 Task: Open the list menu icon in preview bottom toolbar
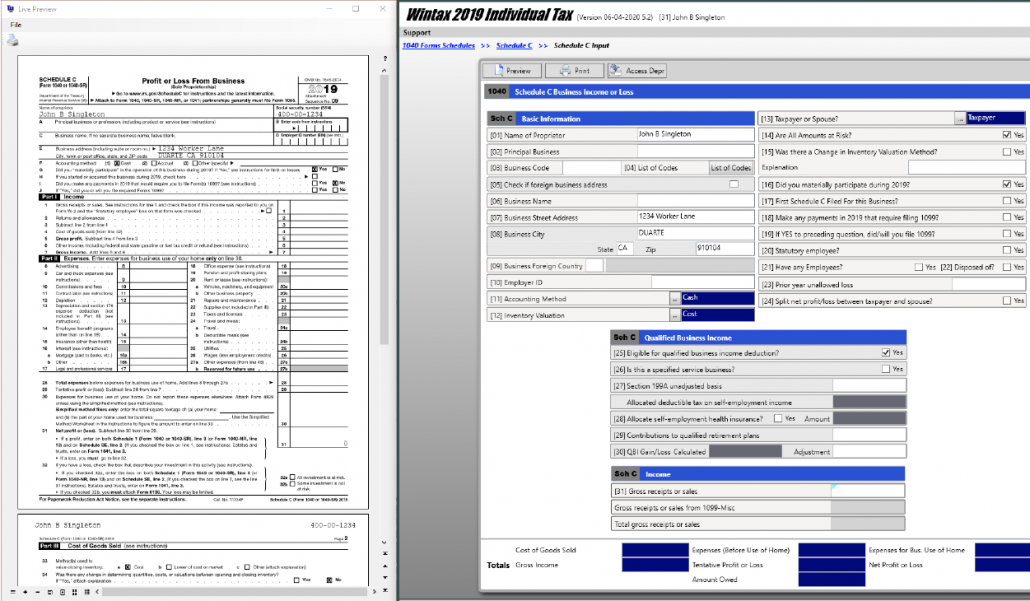[x=12, y=592]
